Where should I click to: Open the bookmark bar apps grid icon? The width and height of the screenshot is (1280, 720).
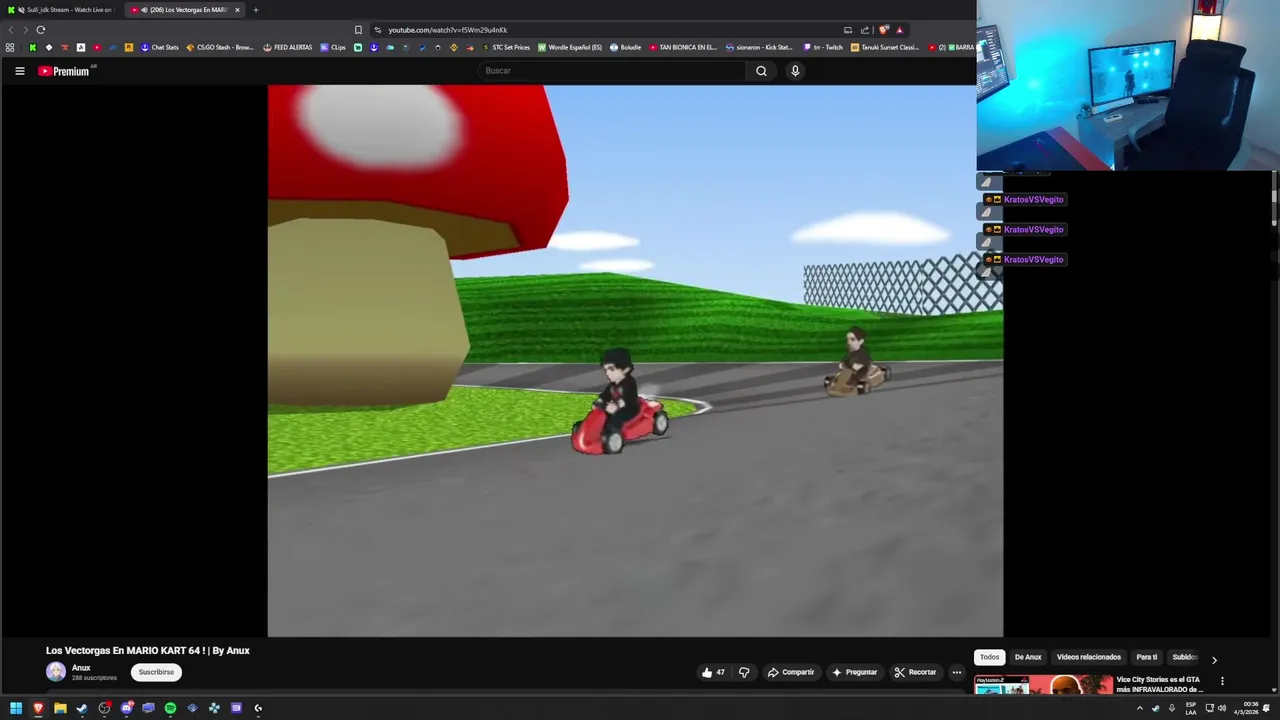pyautogui.click(x=10, y=47)
